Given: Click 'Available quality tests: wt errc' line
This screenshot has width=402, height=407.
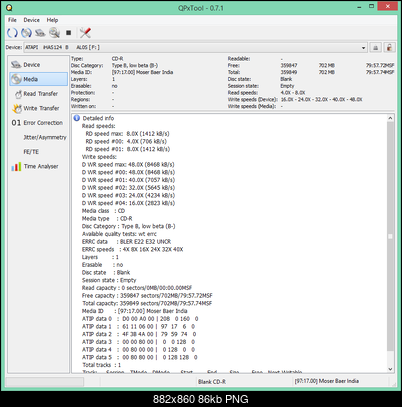Looking at the screenshot, I should 119,234.
